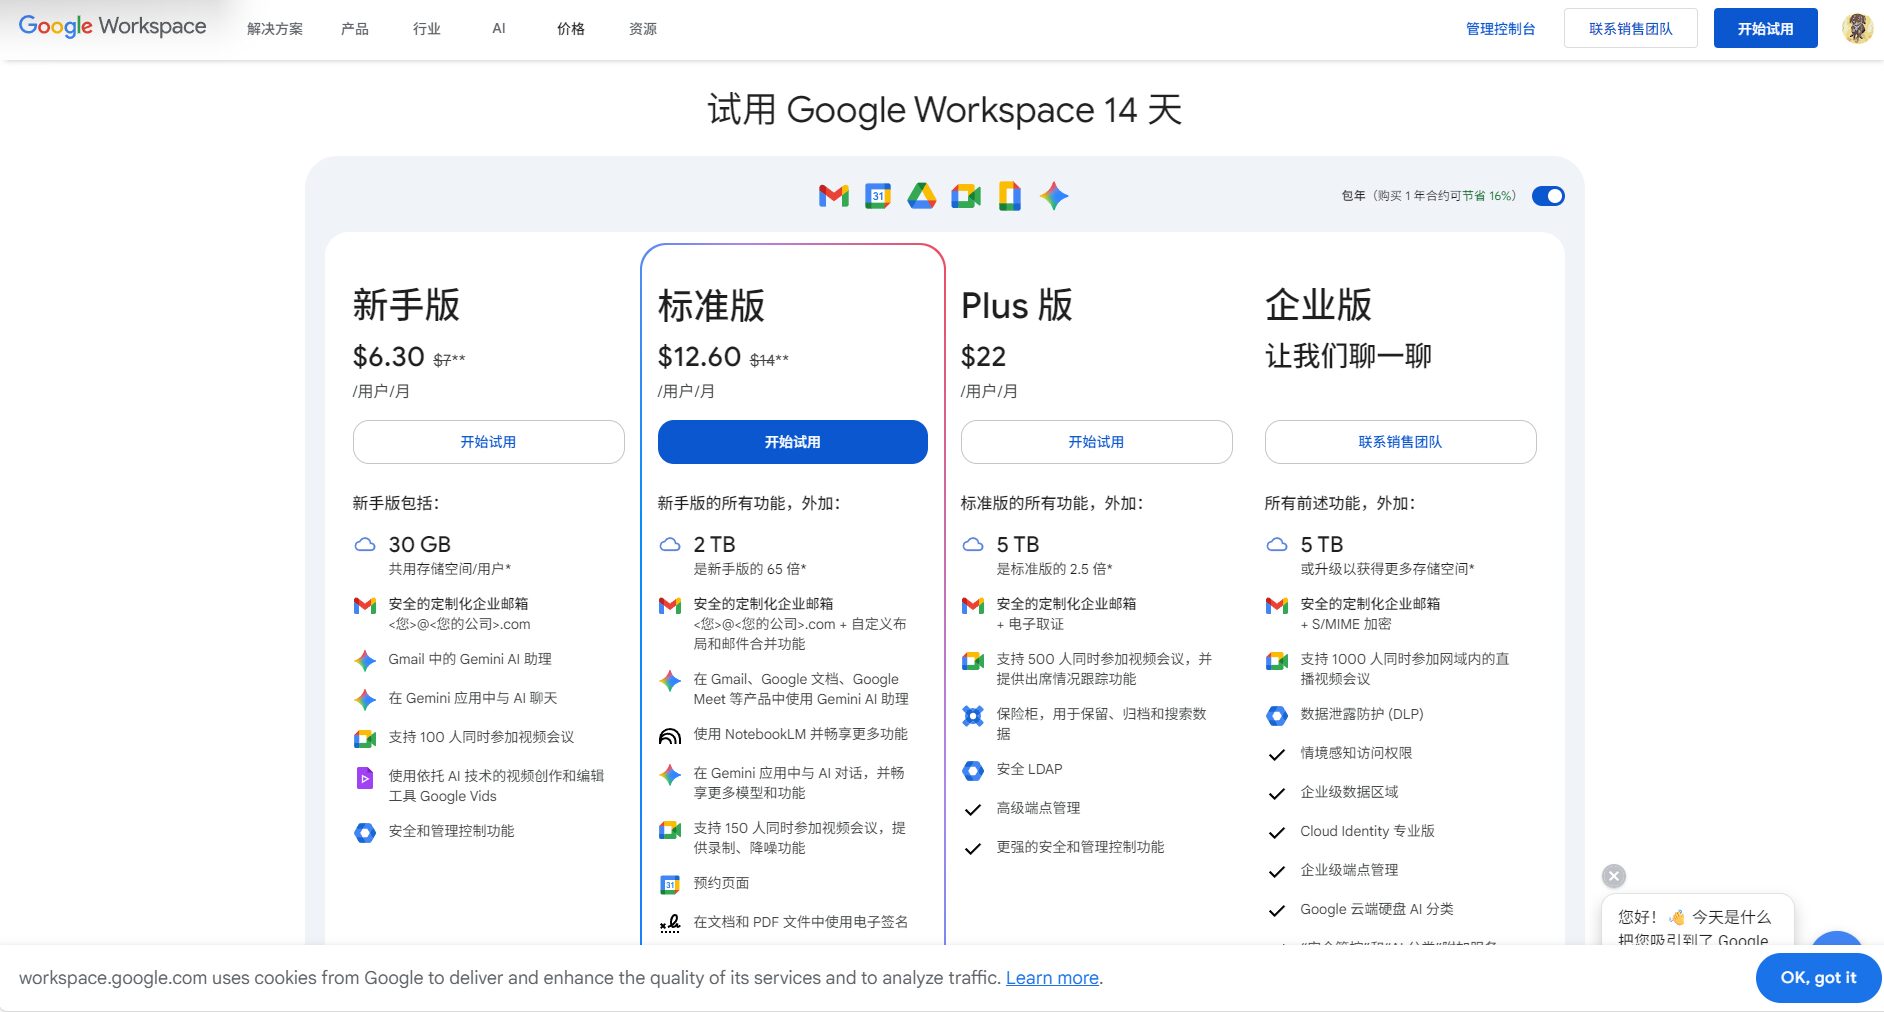Click checkmark beside 高级端点管理
Screen dimensions: 1884x1012
(x=973, y=809)
